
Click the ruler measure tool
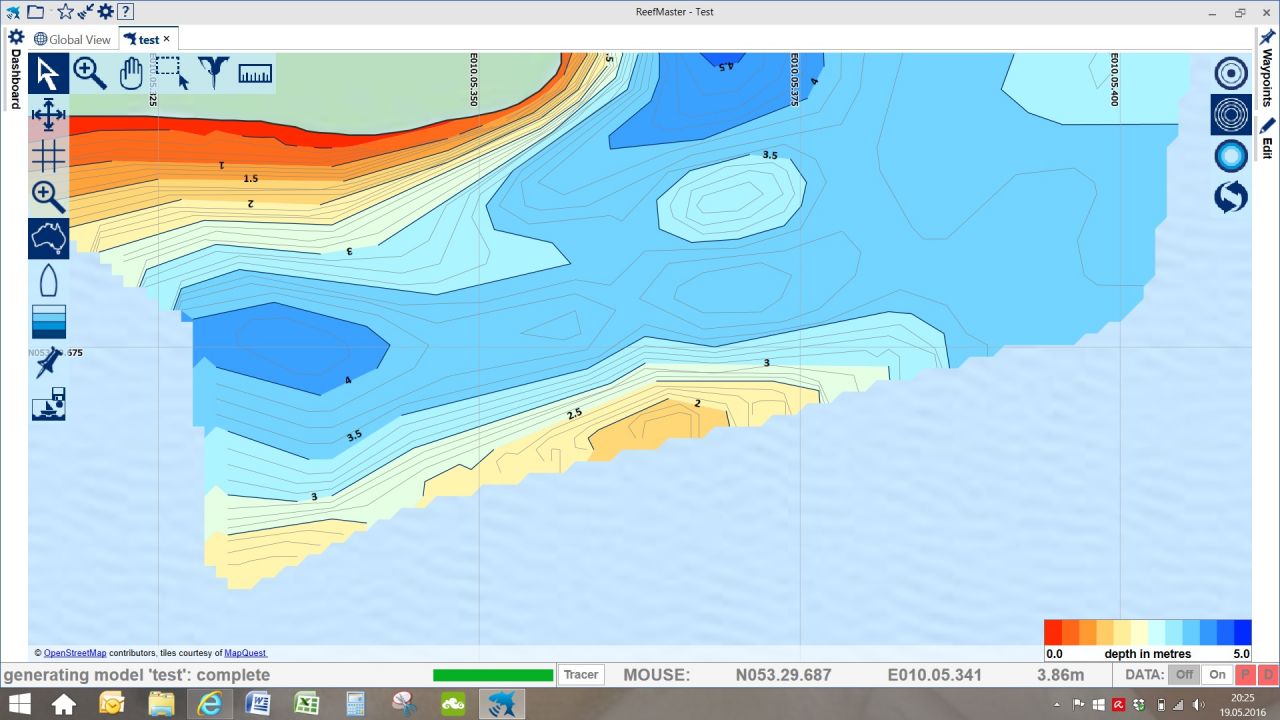(255, 73)
